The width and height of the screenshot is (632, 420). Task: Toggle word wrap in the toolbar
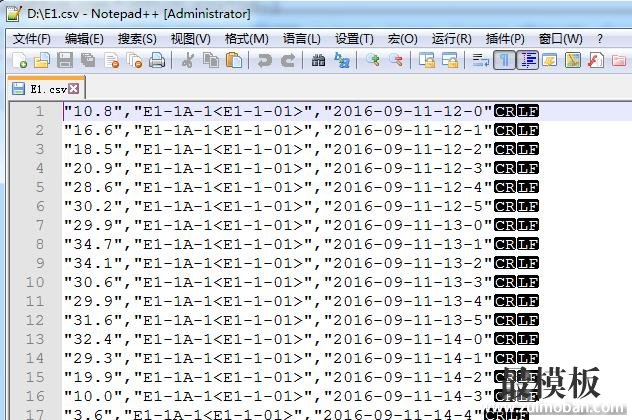480,60
